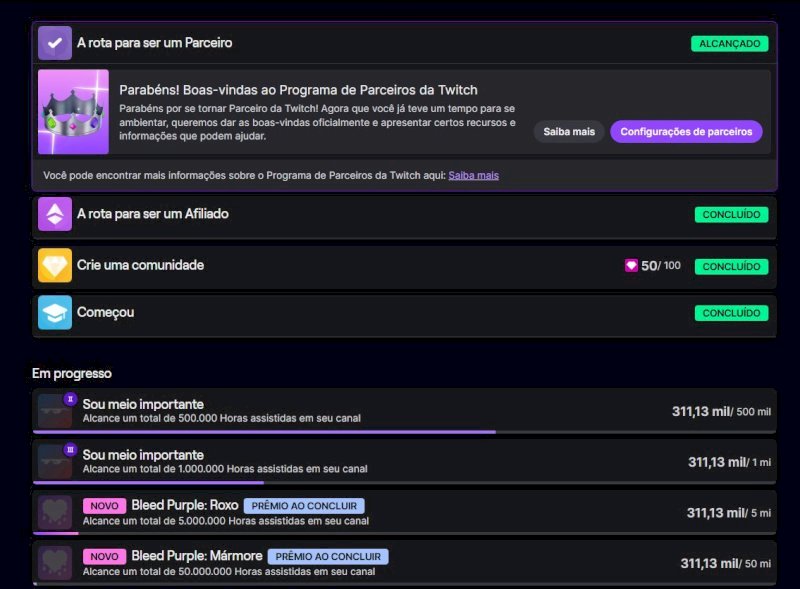Screen dimensions: 800x589
Task: Click the Saiba mais button
Action: pyautogui.click(x=569, y=132)
